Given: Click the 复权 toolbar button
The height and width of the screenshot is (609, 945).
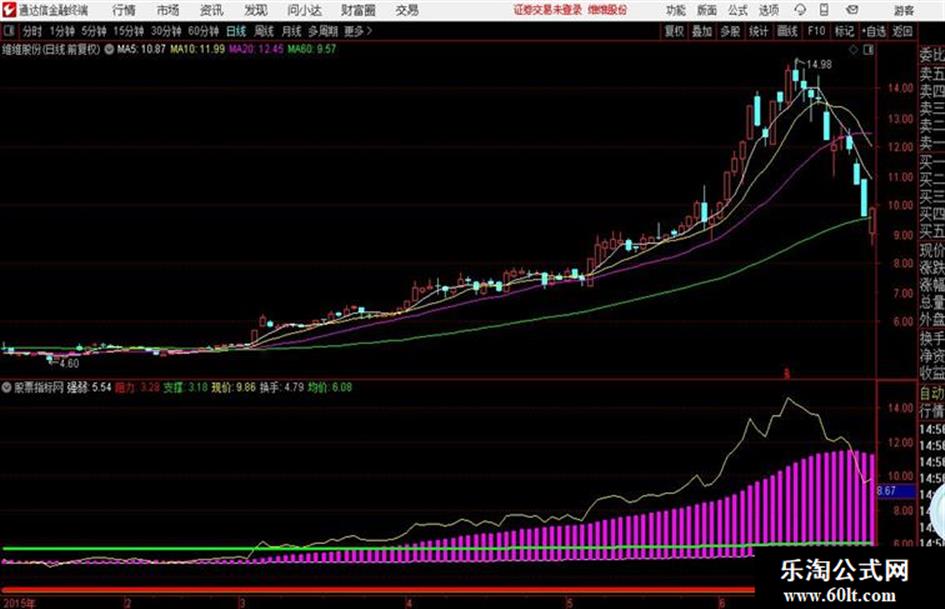Looking at the screenshot, I should pyautogui.click(x=674, y=31).
